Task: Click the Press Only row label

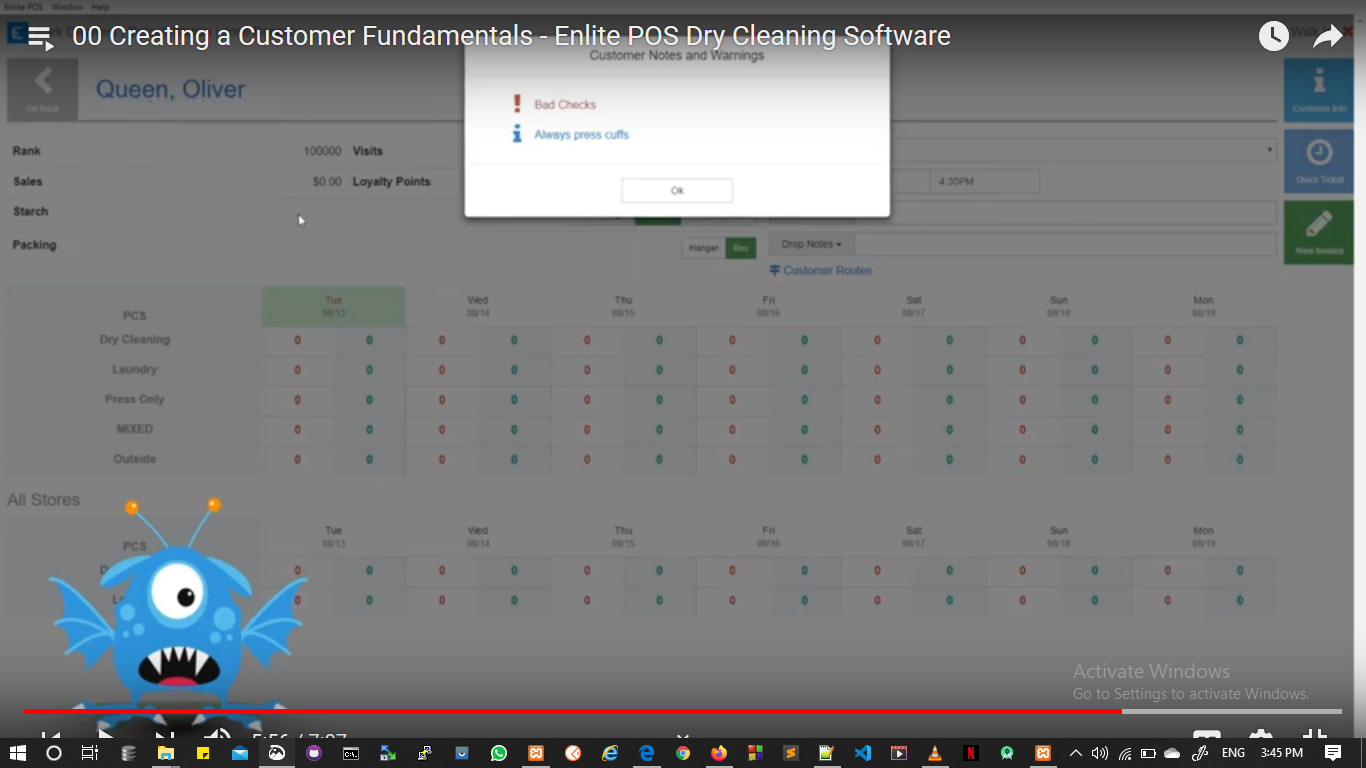Action: tap(135, 399)
